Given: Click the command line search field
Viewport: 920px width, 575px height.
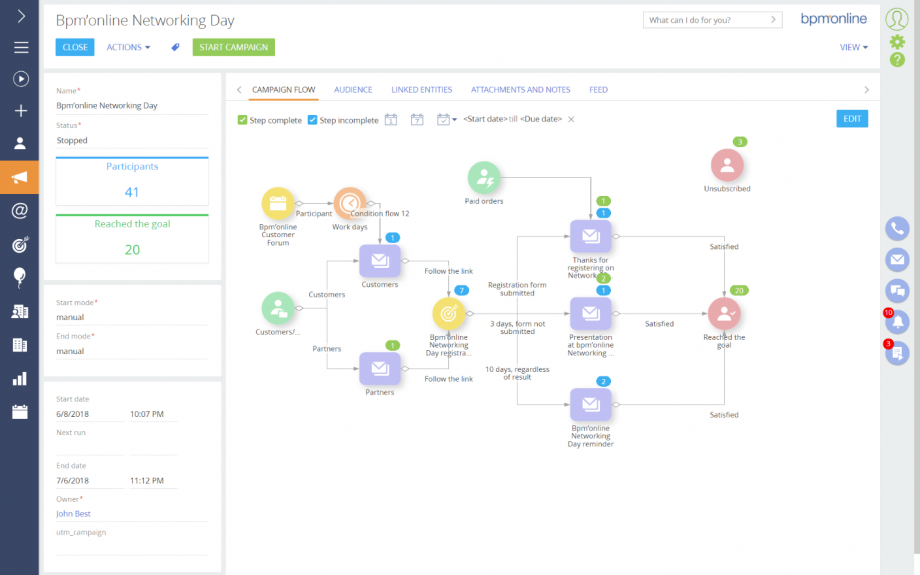Looking at the screenshot, I should pos(707,20).
